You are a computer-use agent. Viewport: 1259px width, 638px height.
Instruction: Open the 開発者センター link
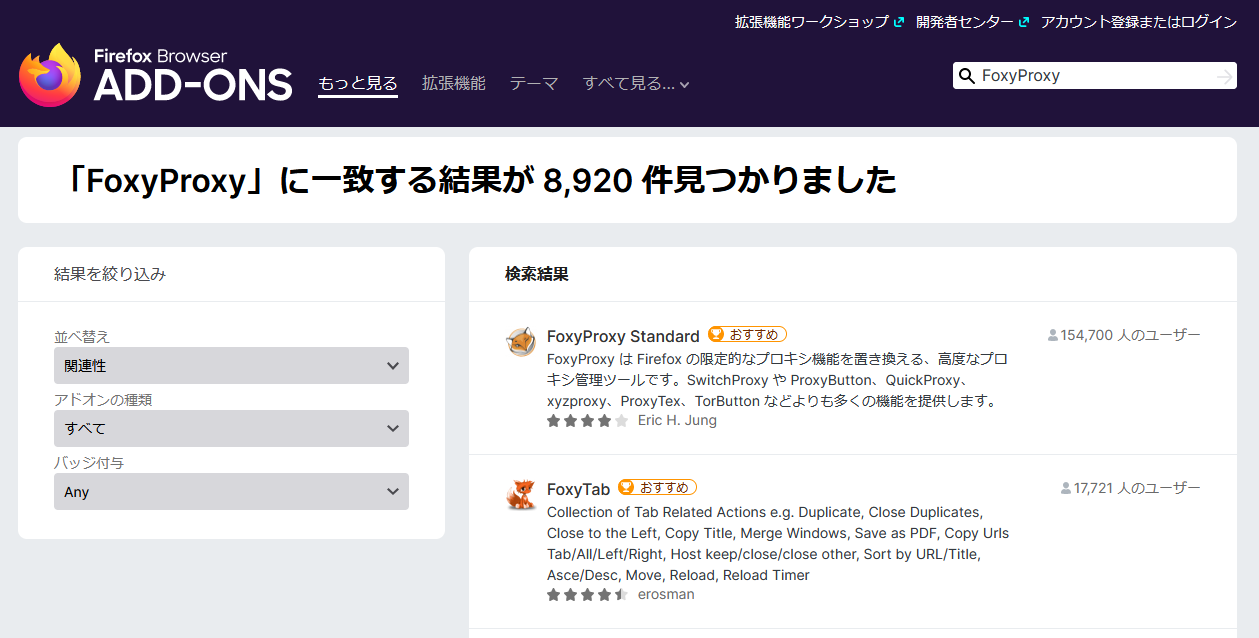(x=964, y=22)
